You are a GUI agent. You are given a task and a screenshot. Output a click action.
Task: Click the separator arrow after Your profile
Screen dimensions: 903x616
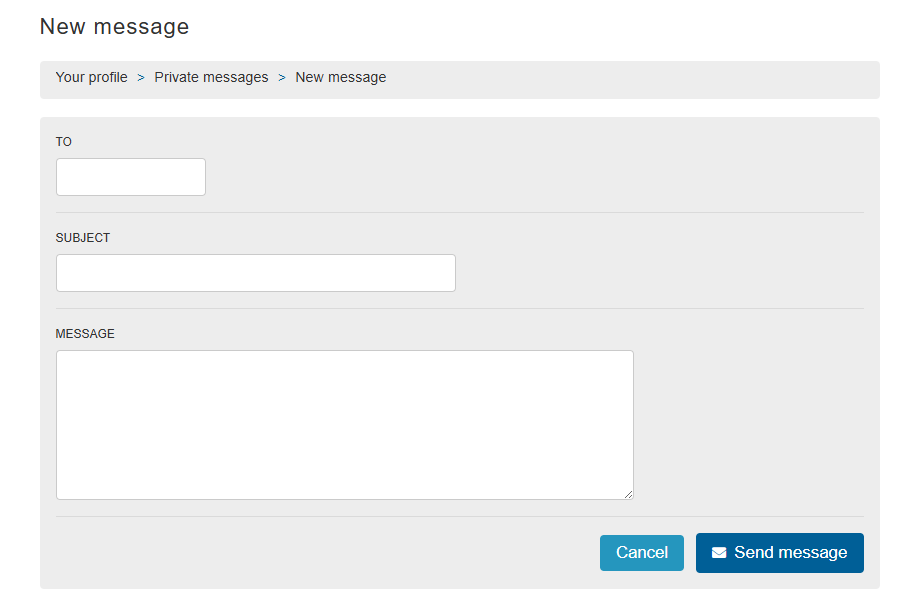[x=141, y=77]
